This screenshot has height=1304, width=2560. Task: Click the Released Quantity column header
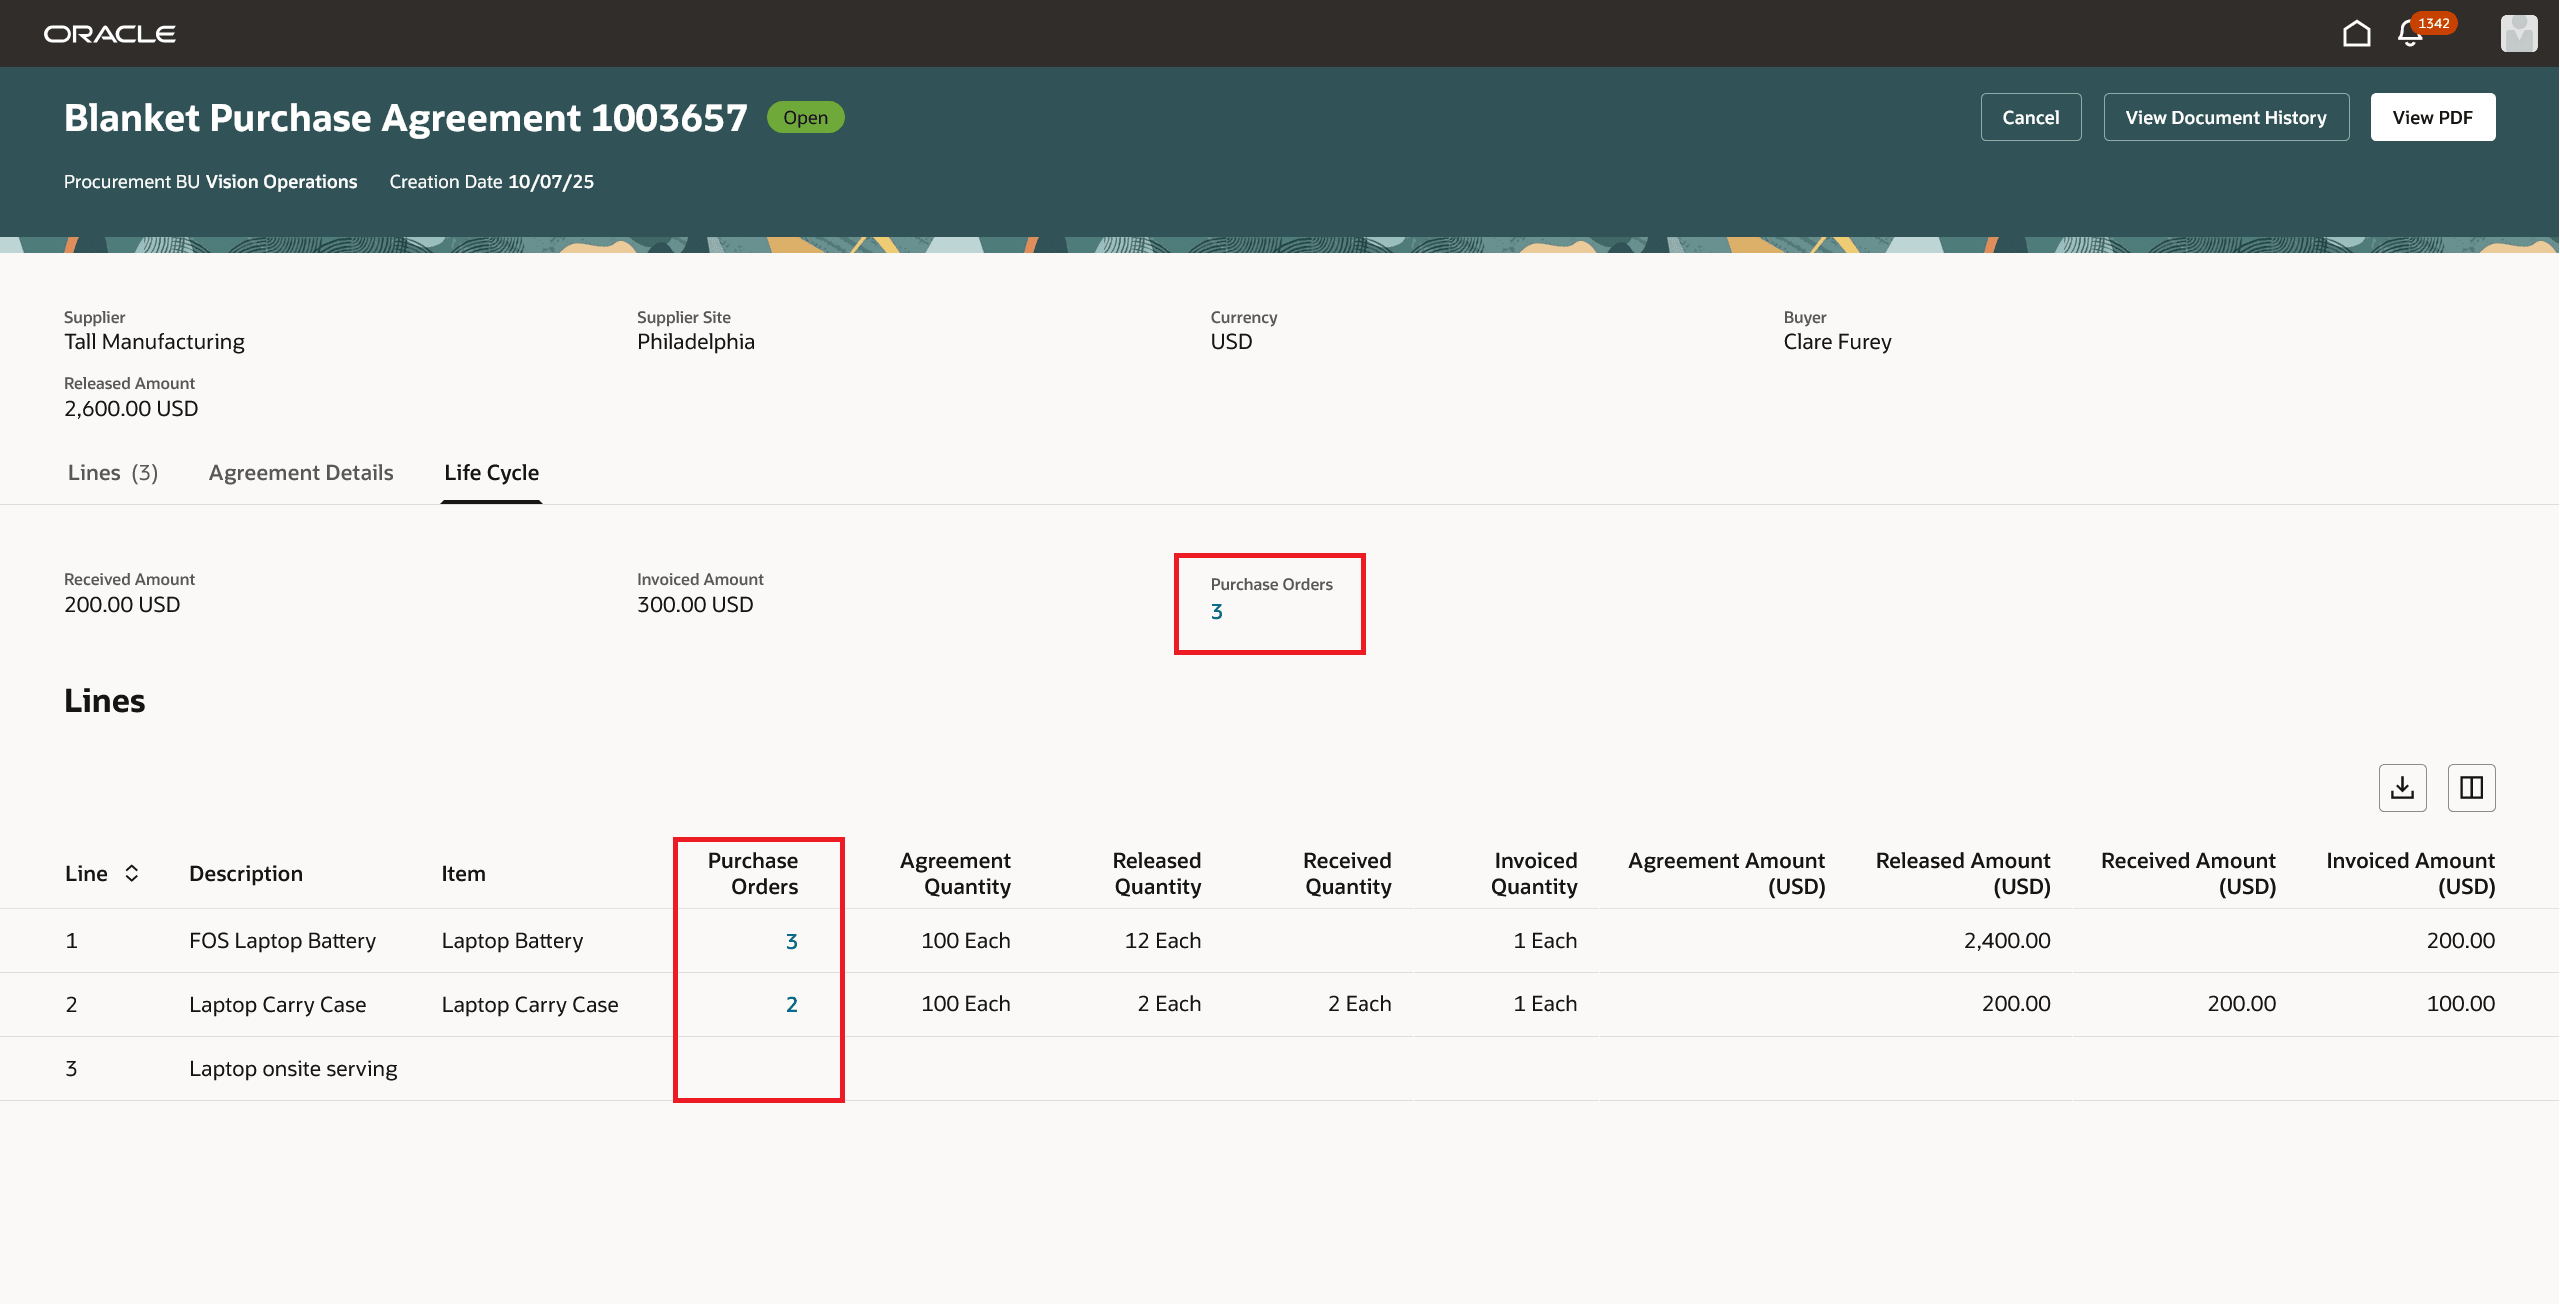tap(1157, 873)
